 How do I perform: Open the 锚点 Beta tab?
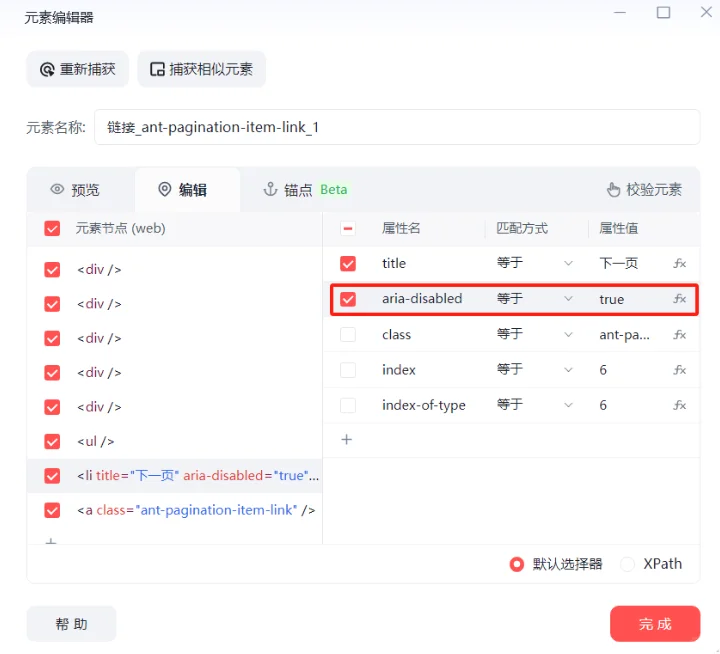pyautogui.click(x=305, y=190)
